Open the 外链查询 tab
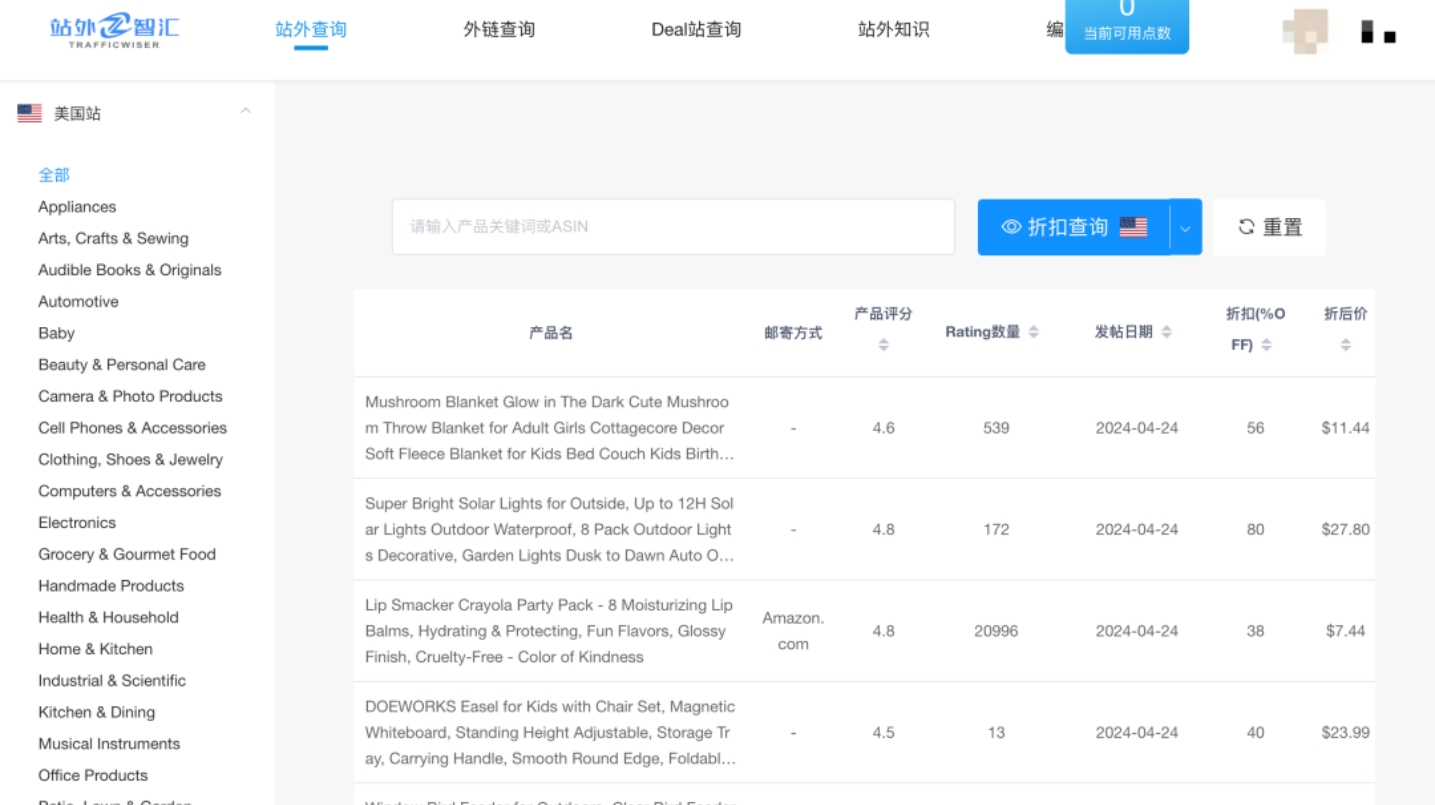Image resolution: width=1435 pixels, height=805 pixels. (x=499, y=30)
